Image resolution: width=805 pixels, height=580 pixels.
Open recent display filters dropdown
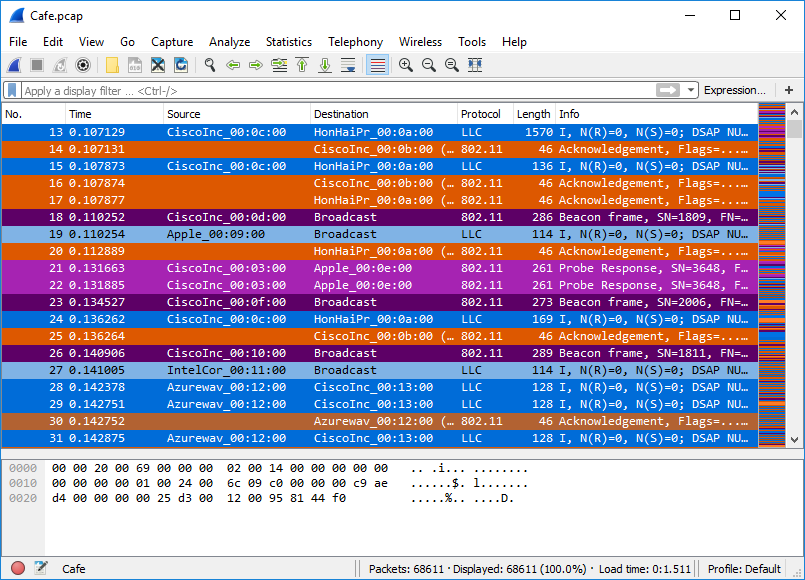[x=691, y=90]
